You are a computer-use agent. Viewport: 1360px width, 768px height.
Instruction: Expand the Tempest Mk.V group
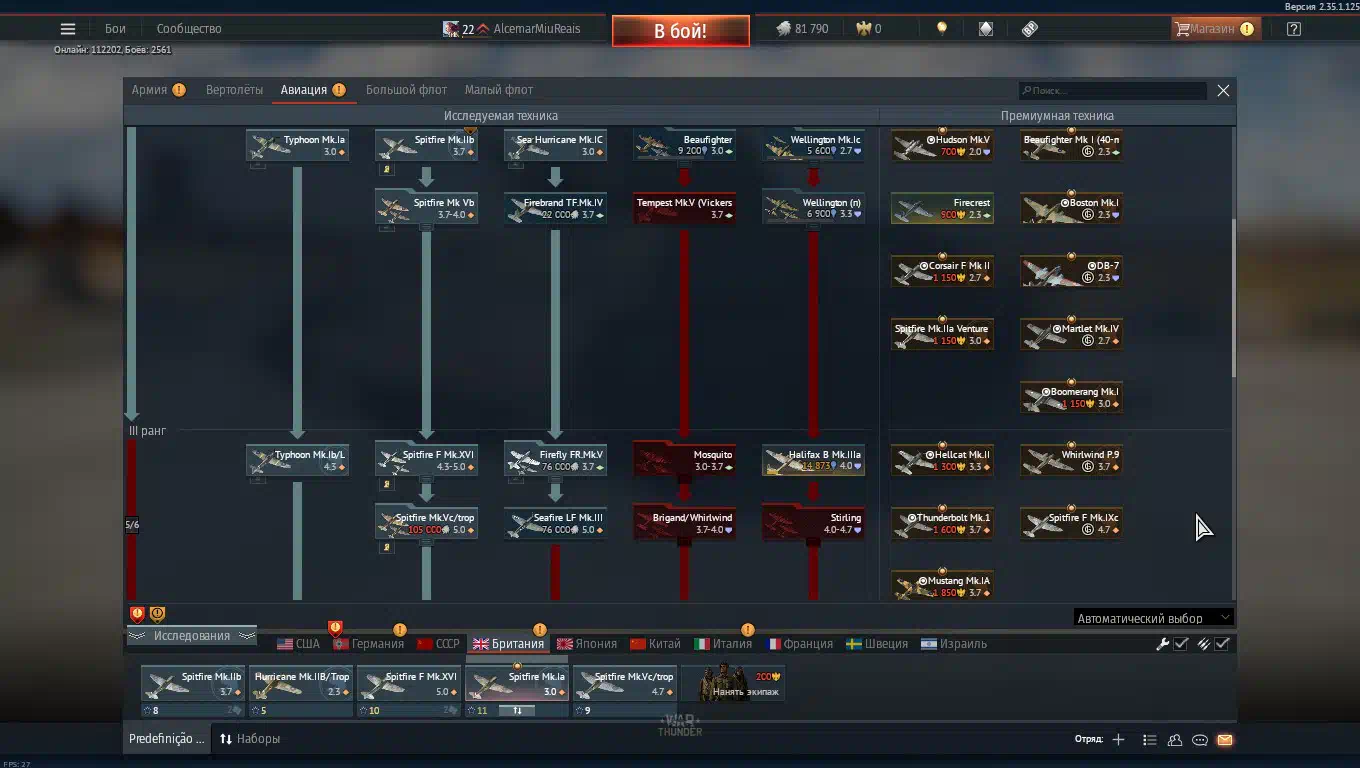coord(685,208)
